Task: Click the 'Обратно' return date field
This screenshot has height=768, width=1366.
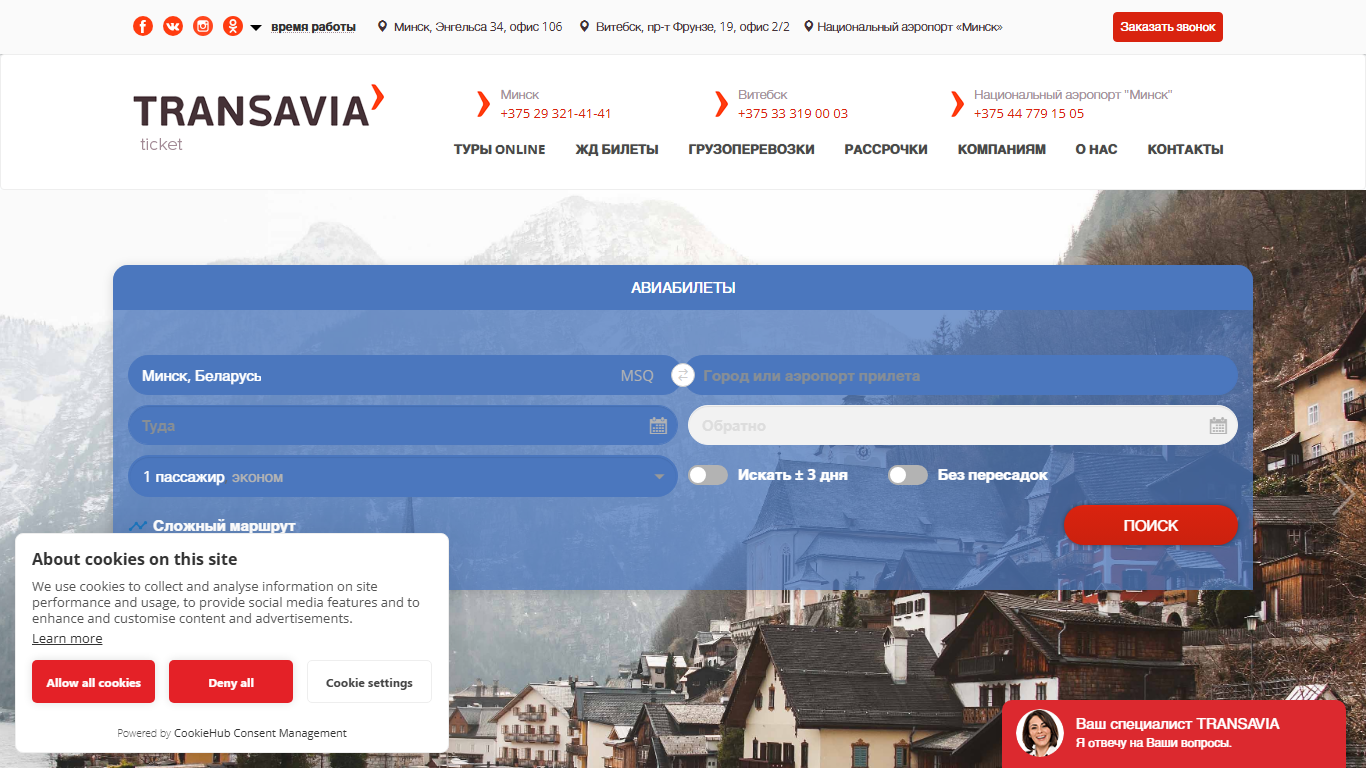Action: point(963,426)
